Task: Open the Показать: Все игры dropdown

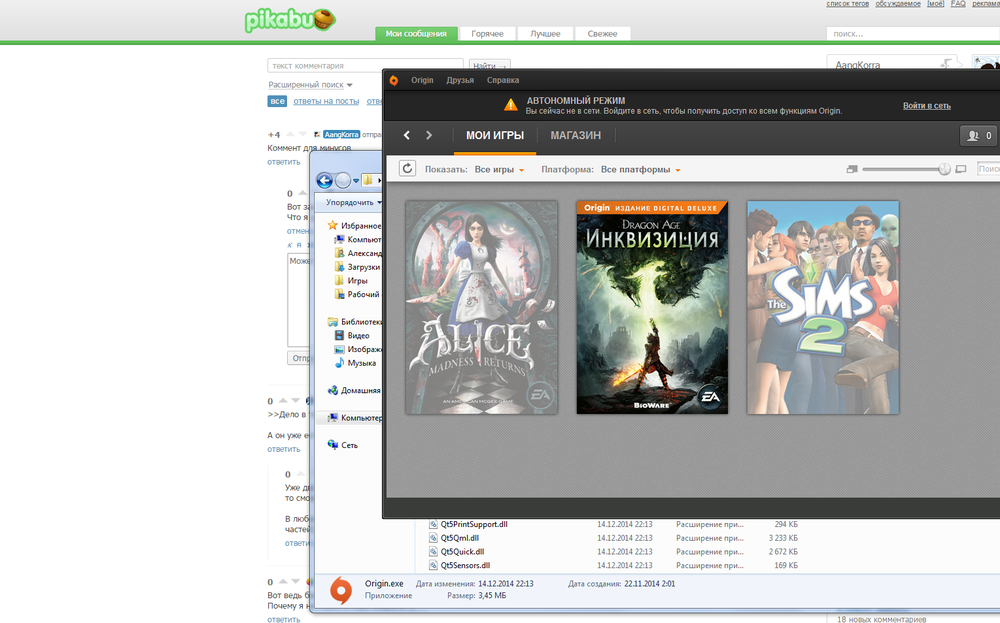Action: [499, 170]
